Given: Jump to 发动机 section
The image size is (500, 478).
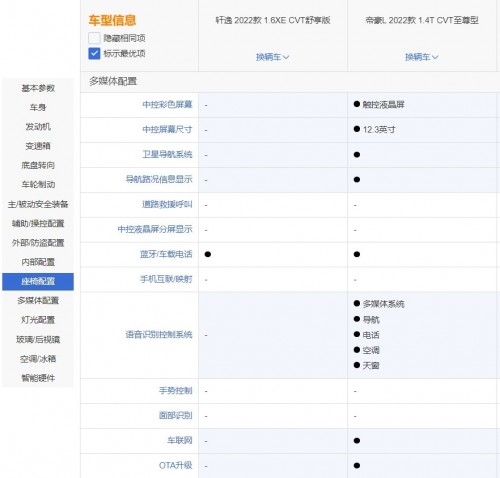Looking at the screenshot, I should 38,127.
